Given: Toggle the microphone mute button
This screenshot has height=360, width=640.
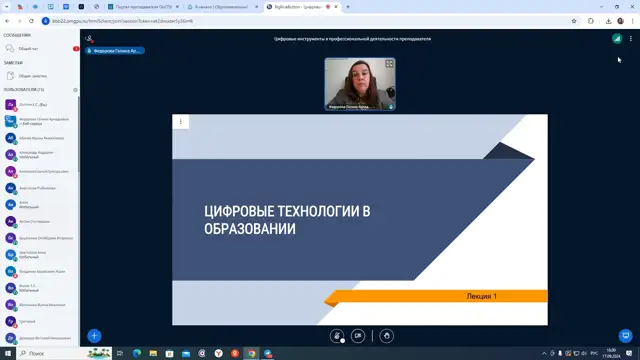Looking at the screenshot, I should point(337,336).
